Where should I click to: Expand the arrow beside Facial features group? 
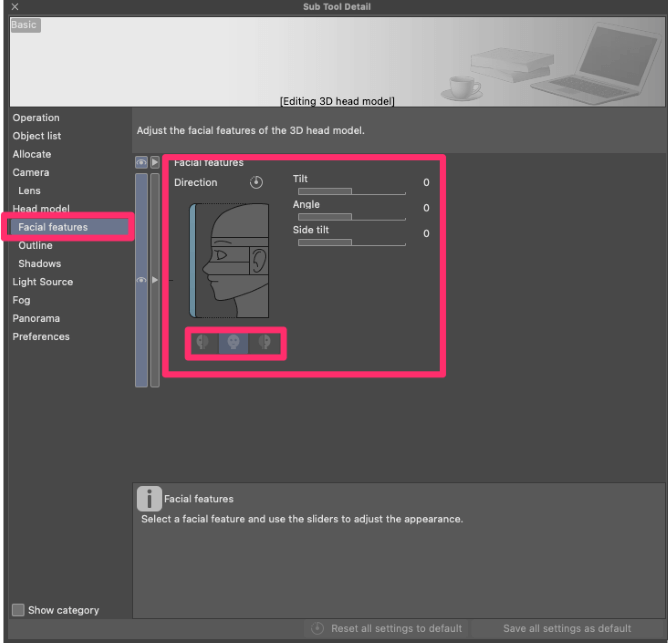point(155,280)
